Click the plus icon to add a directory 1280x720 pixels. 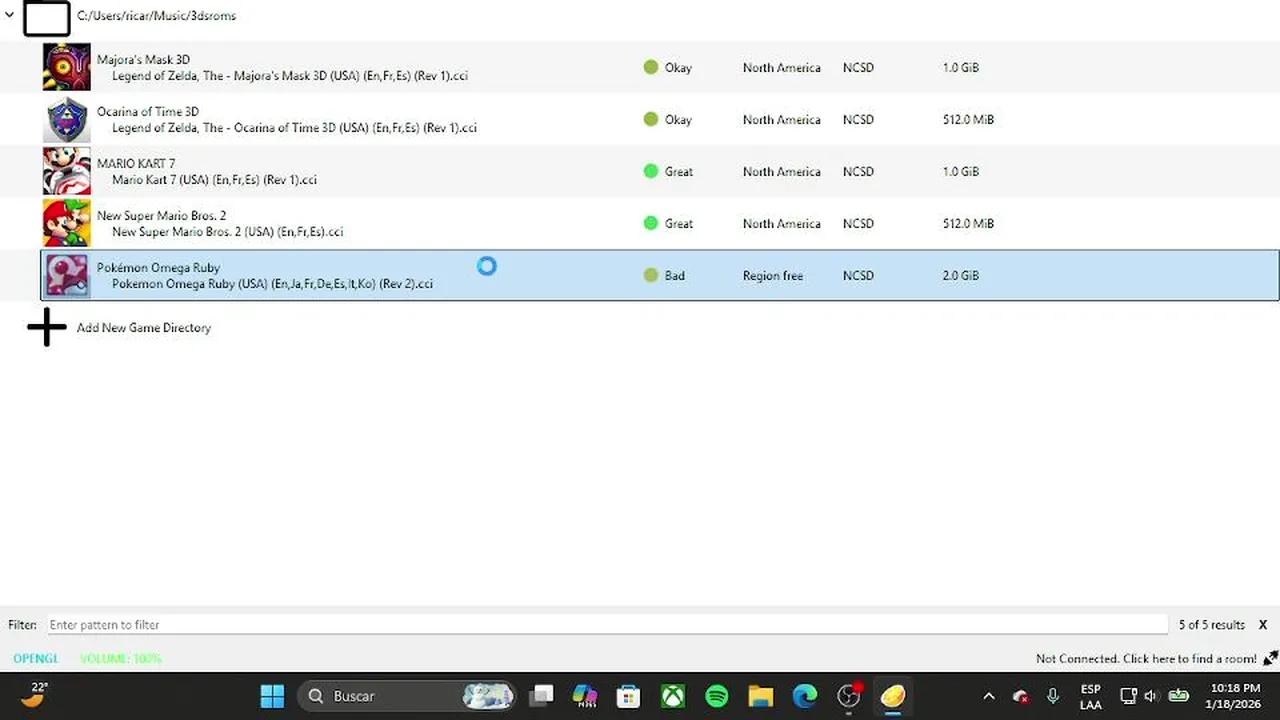[x=46, y=327]
